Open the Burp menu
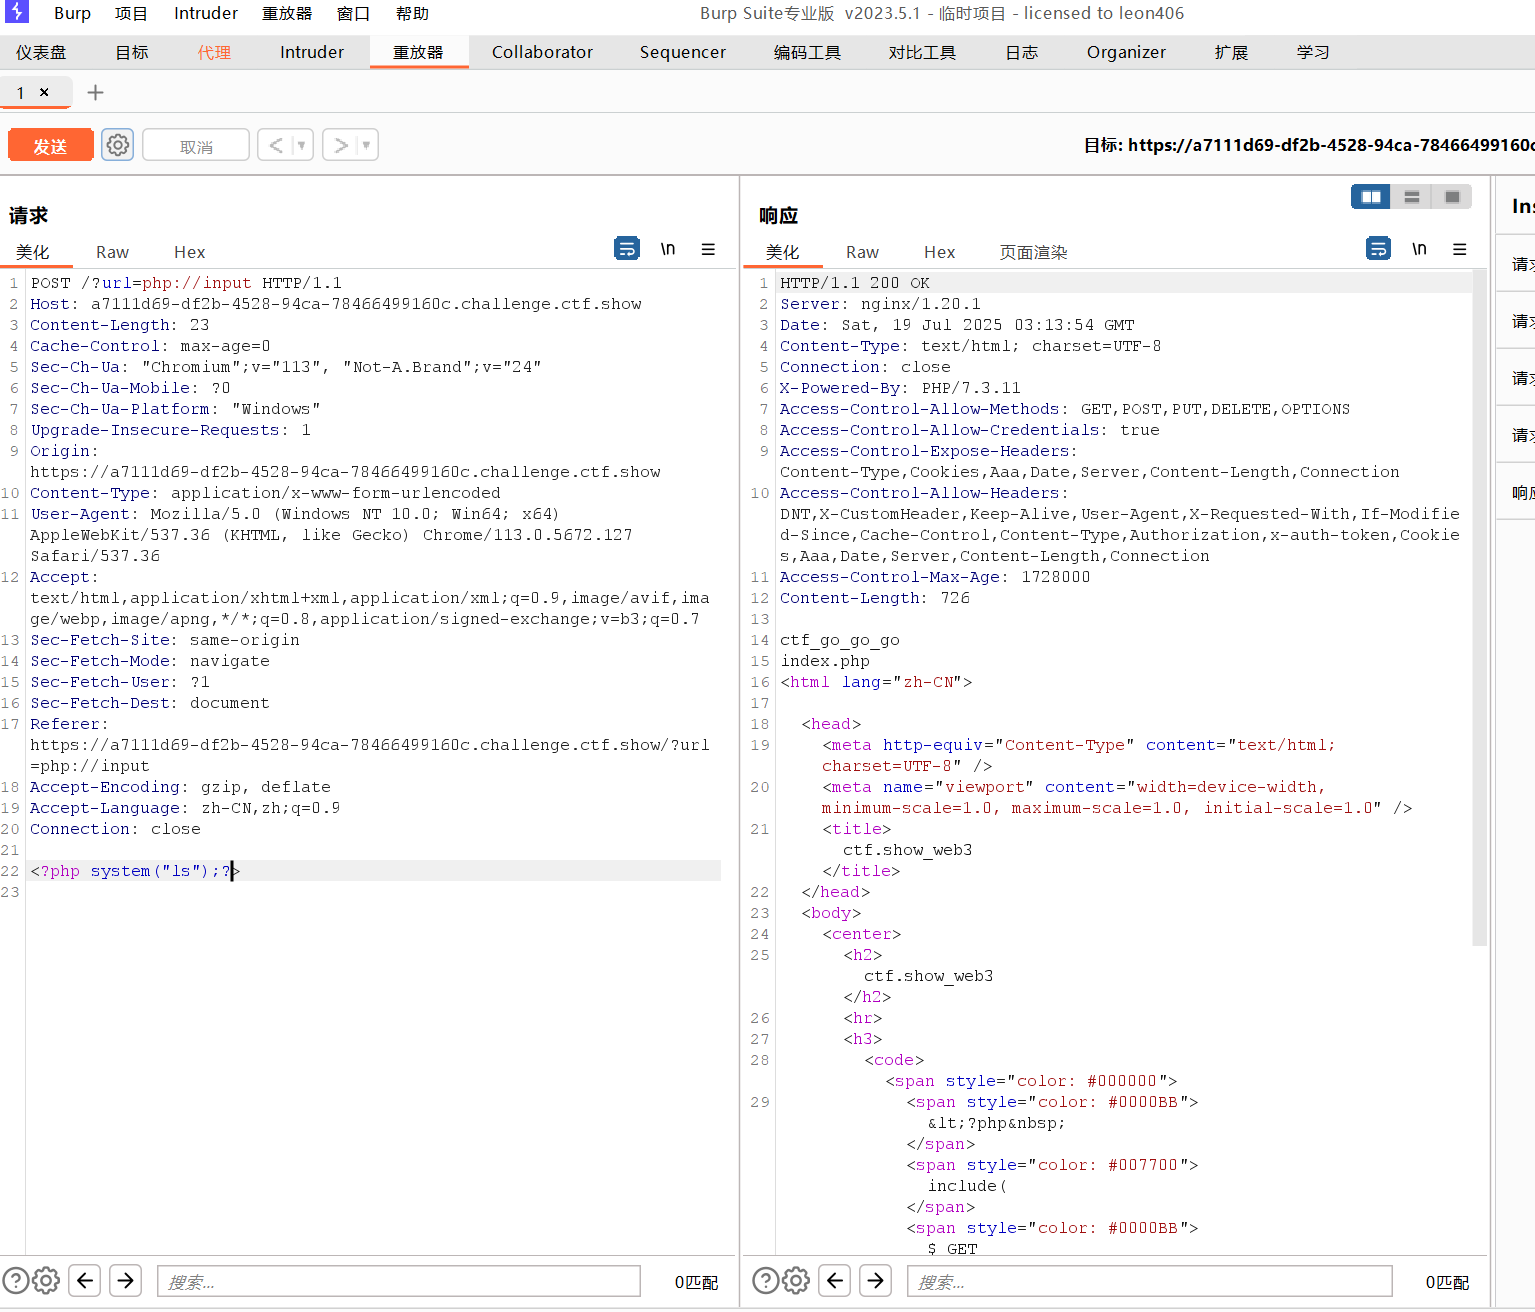 (x=72, y=13)
